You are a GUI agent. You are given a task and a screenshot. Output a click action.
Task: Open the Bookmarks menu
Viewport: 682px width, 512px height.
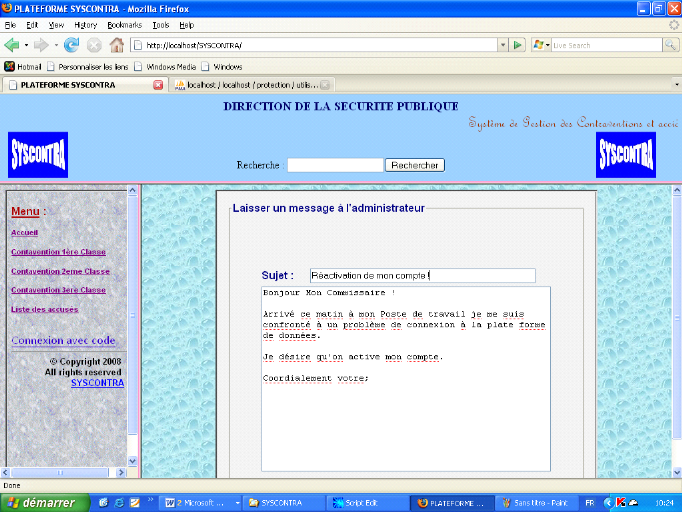(x=124, y=24)
